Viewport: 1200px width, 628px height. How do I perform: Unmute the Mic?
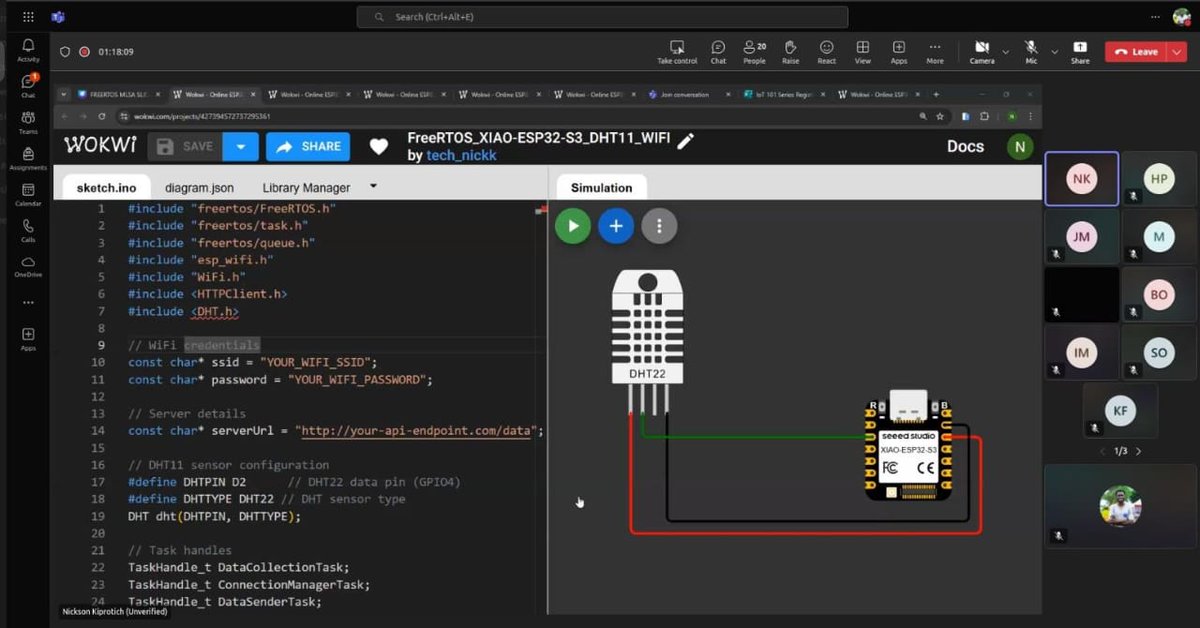1031,52
